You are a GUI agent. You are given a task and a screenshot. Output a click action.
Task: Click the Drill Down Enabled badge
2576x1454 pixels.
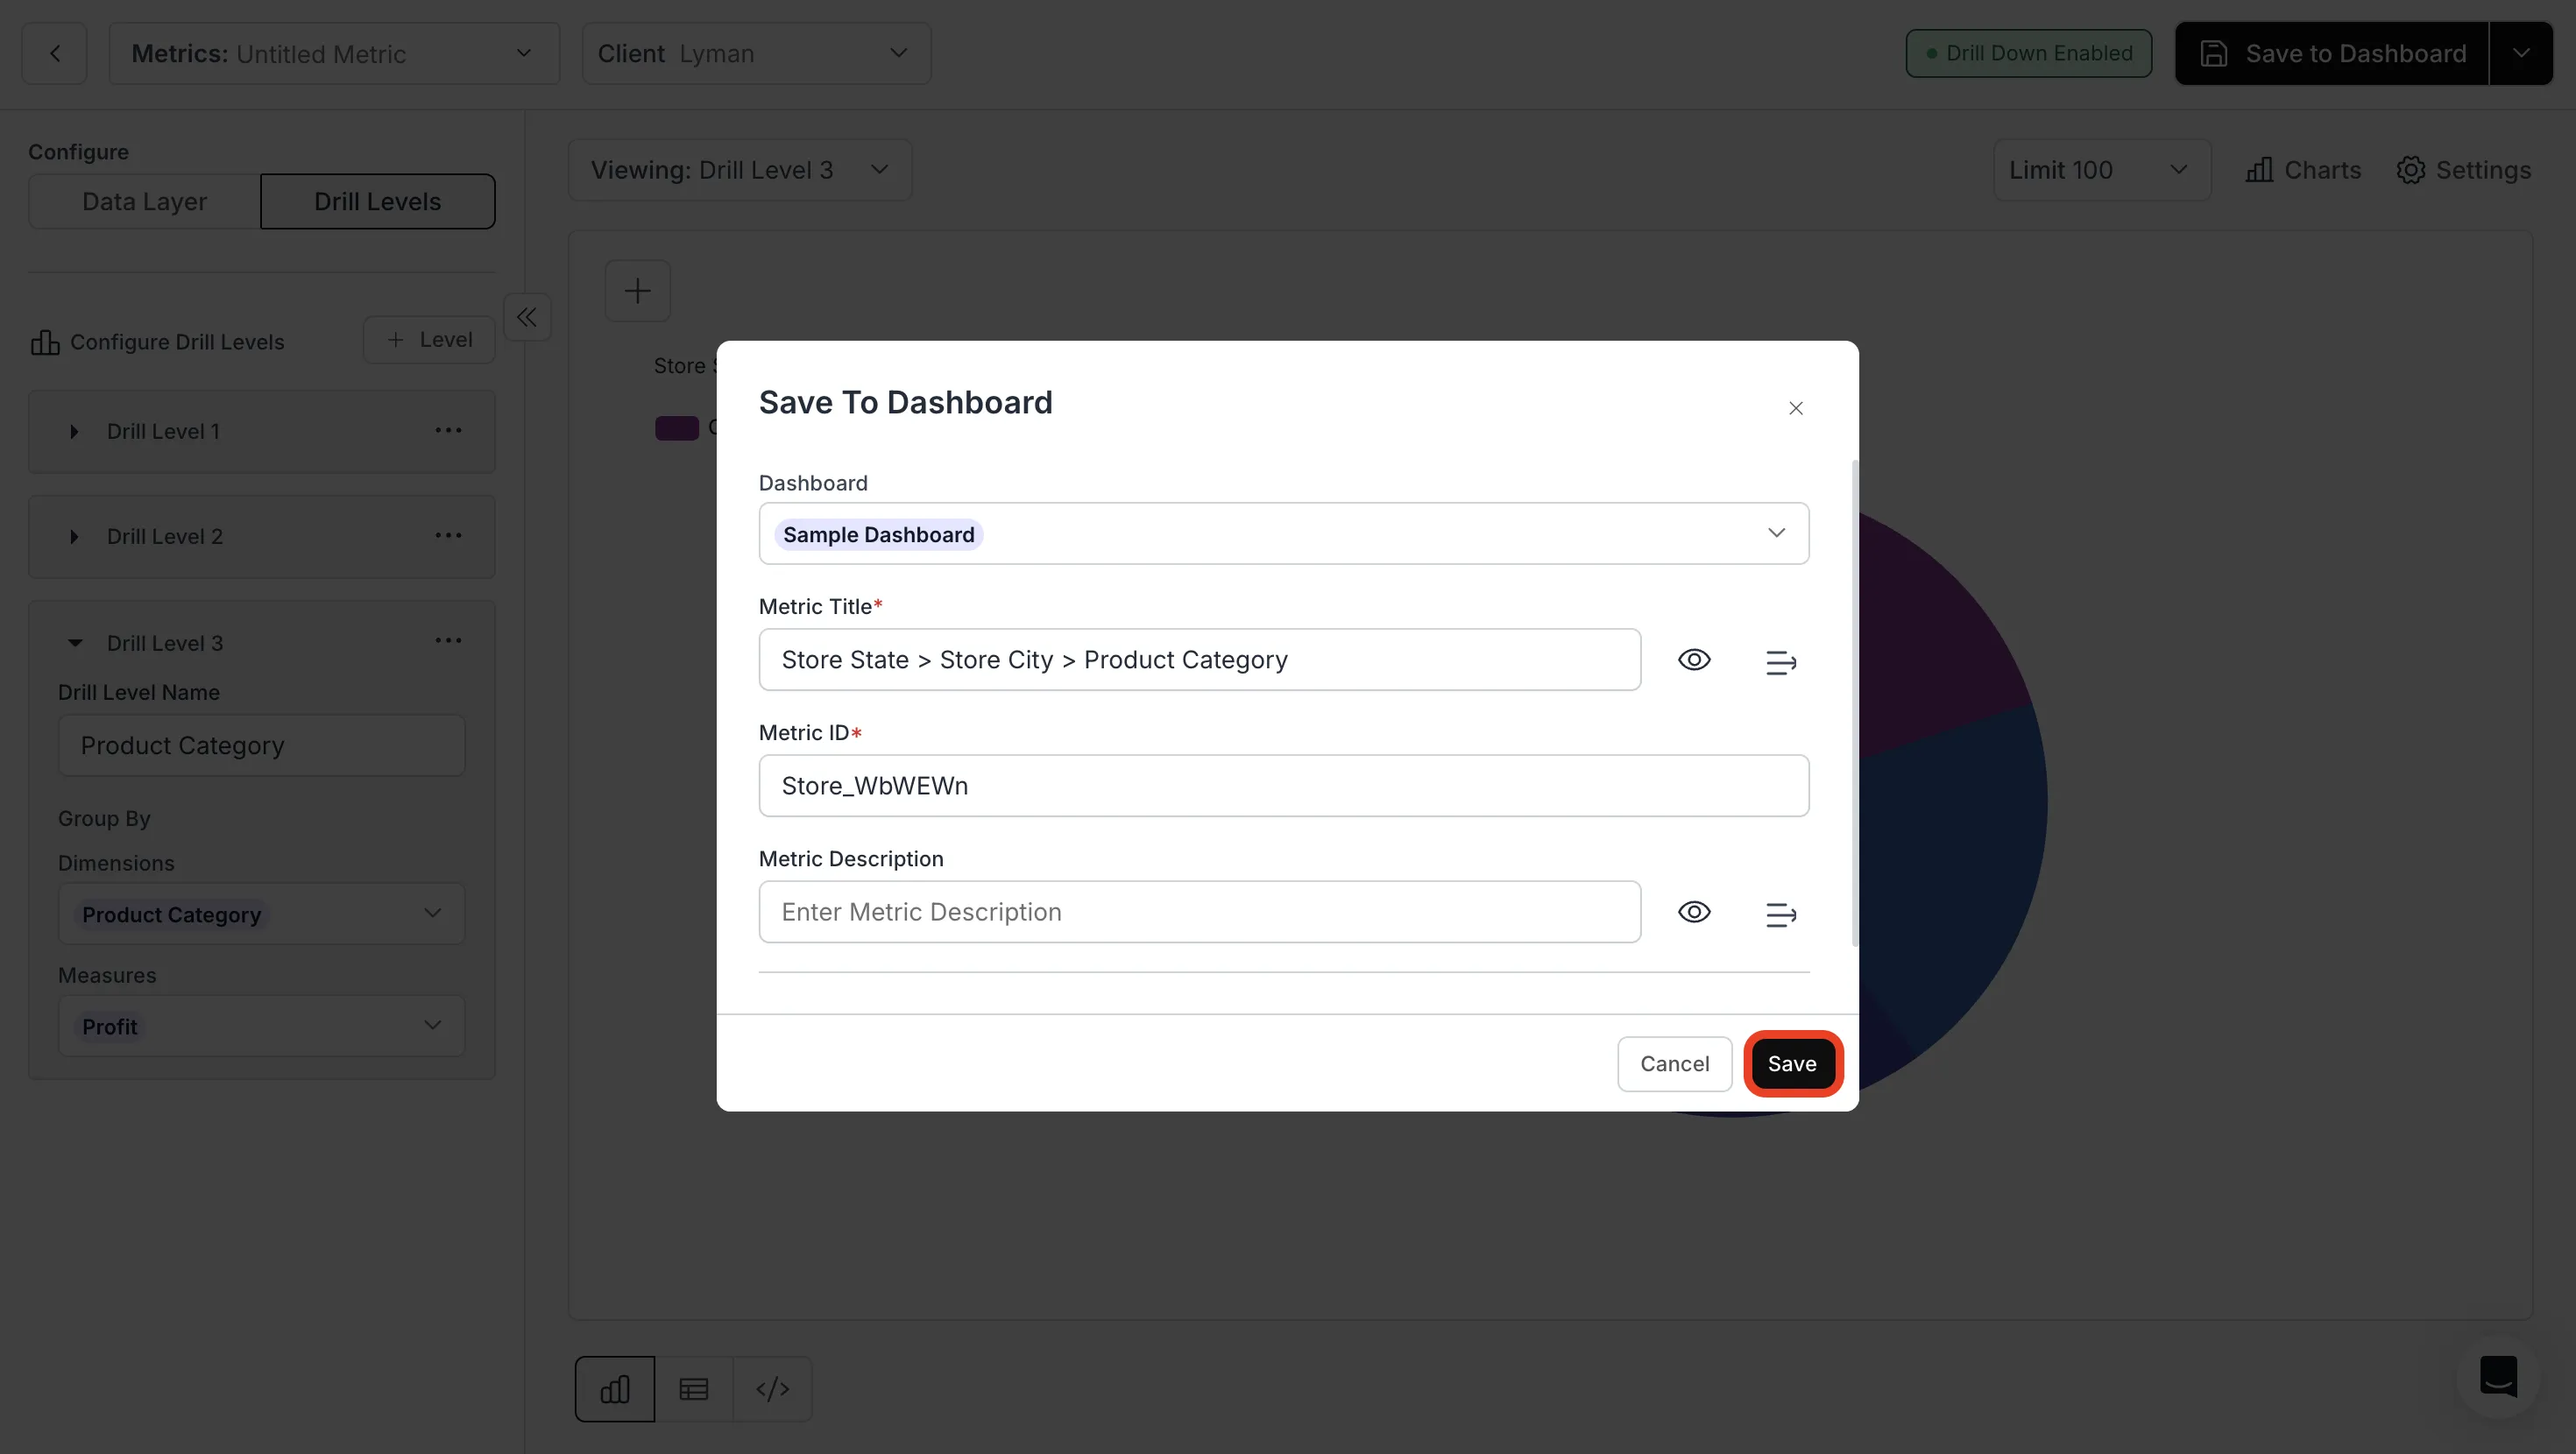point(2029,53)
